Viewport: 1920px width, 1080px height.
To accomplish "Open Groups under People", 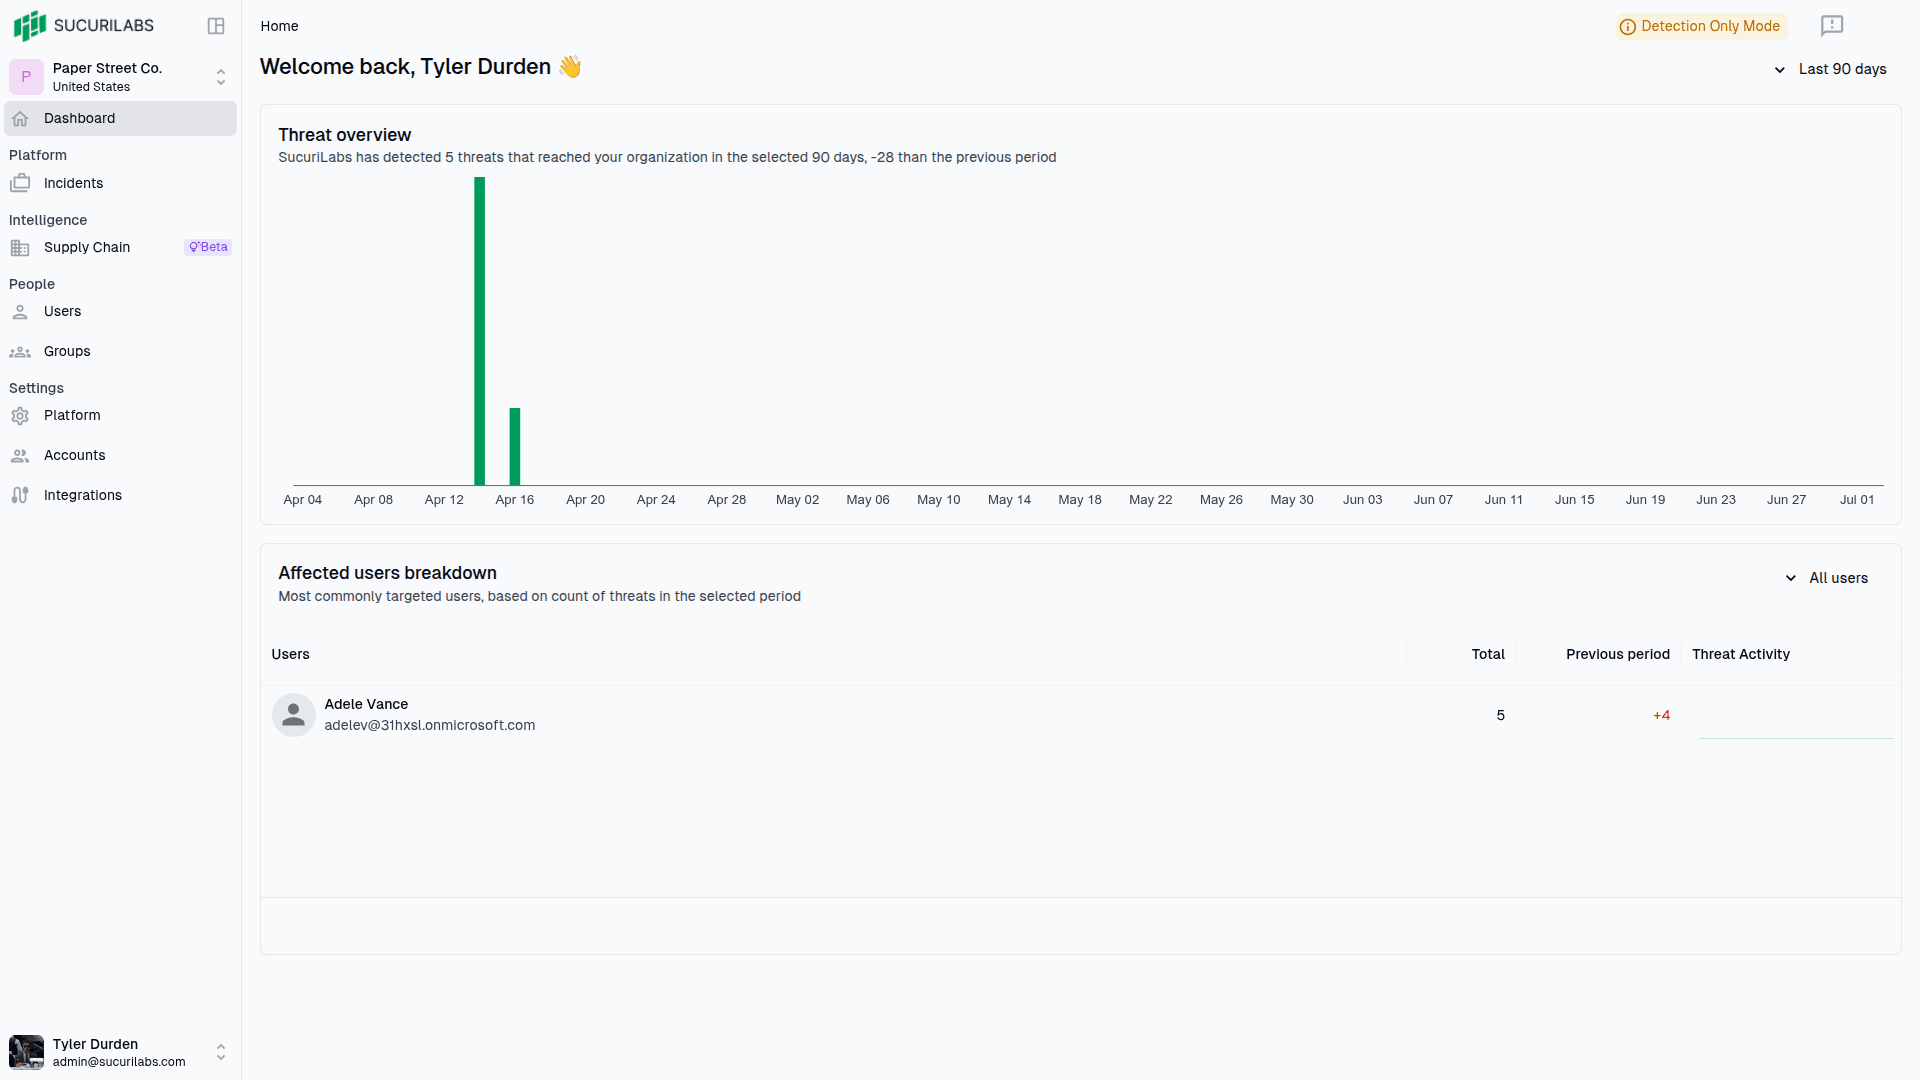I will 120,351.
